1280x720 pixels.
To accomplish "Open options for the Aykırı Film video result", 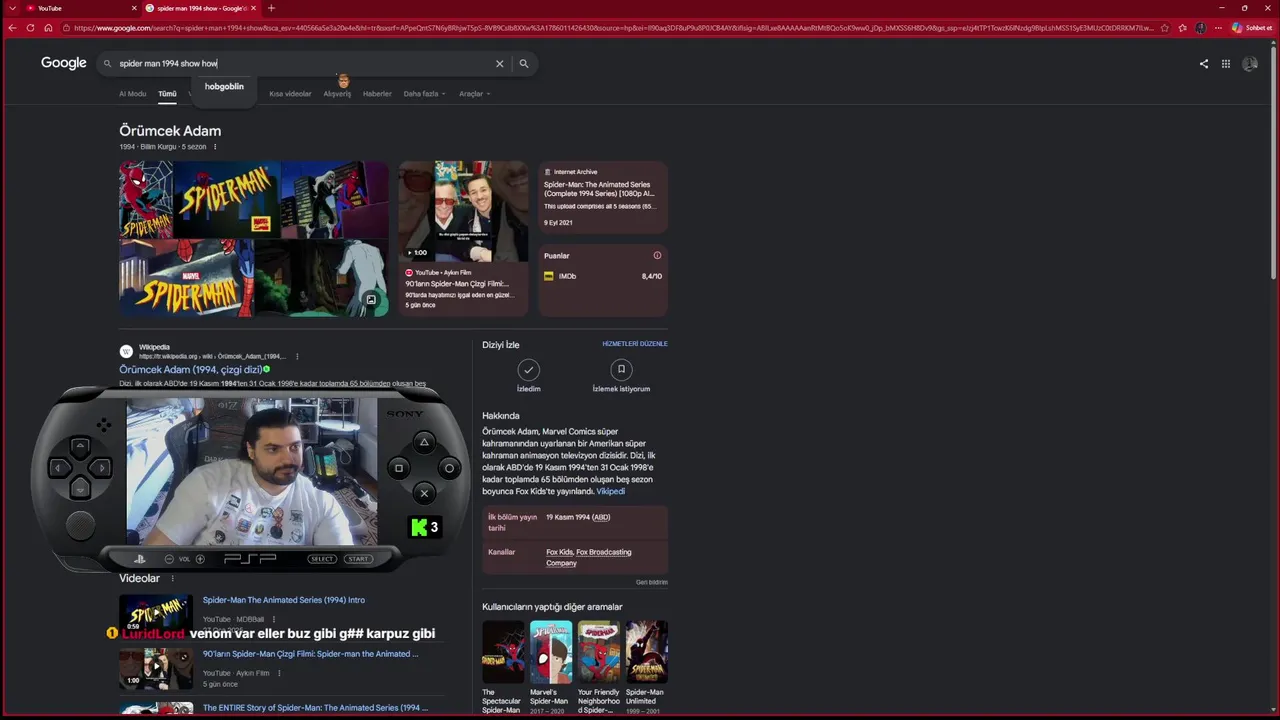I will pyautogui.click(x=278, y=674).
